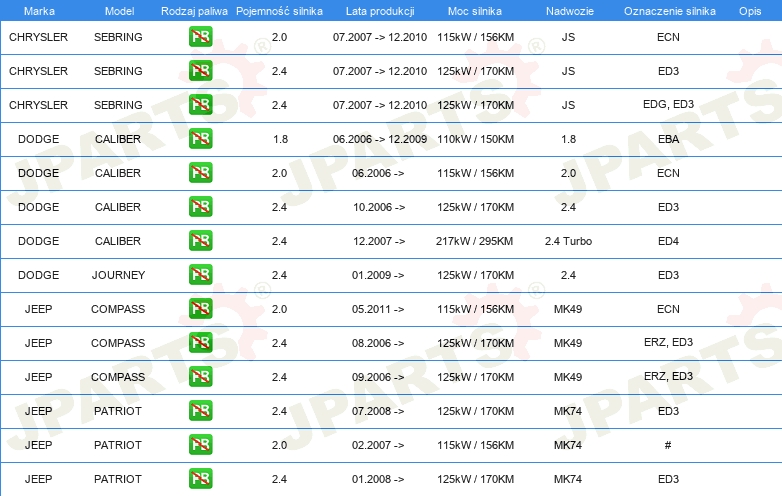
Task: Select CALIBER model cell in EBA row
Action: coord(118,139)
